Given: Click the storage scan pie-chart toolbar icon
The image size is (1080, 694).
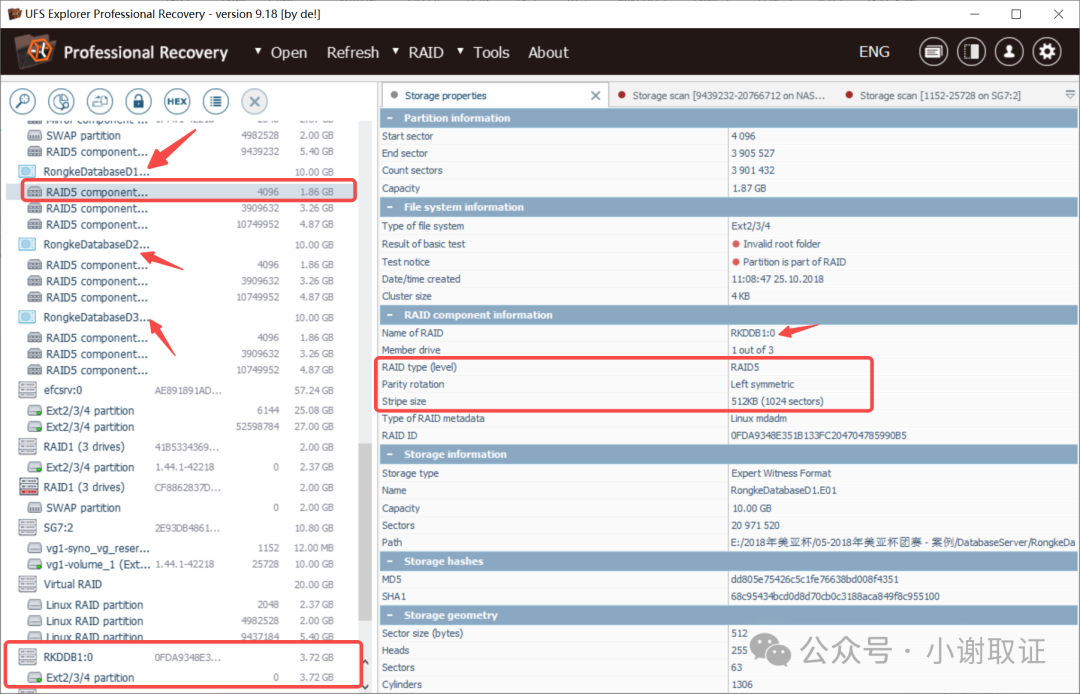Looking at the screenshot, I should [61, 102].
